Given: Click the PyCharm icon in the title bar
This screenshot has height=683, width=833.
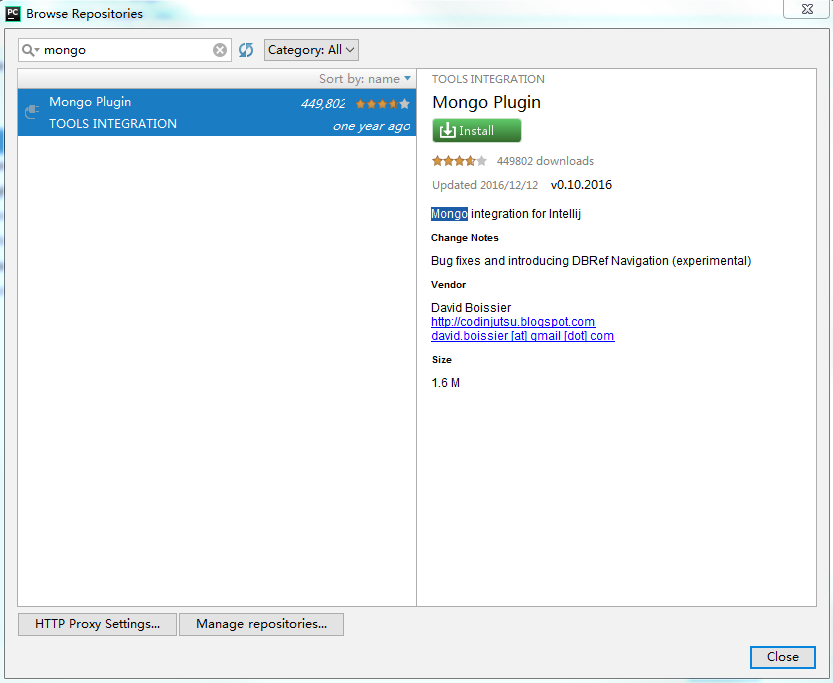Looking at the screenshot, I should (13, 13).
